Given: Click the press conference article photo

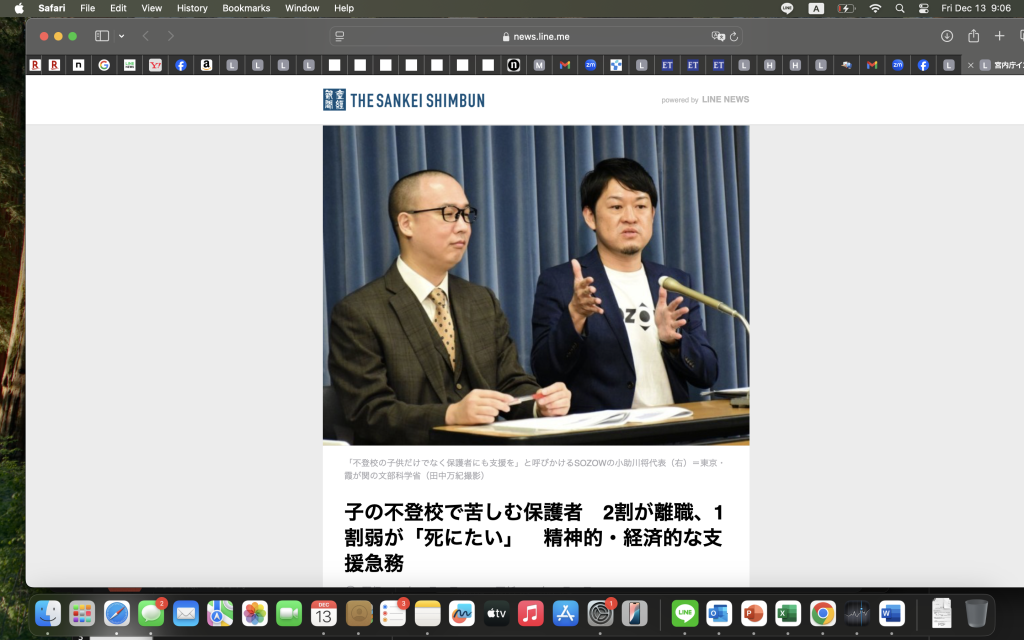Looking at the screenshot, I should (x=535, y=285).
